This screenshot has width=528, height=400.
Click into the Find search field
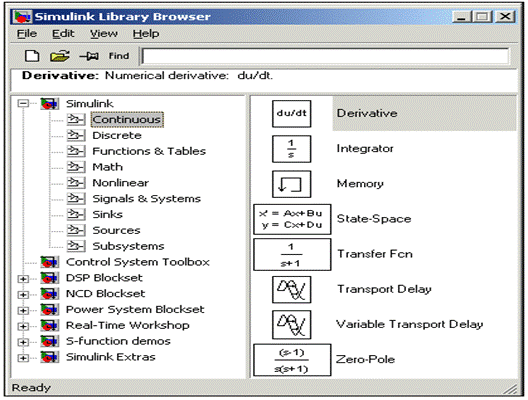[x=325, y=56]
